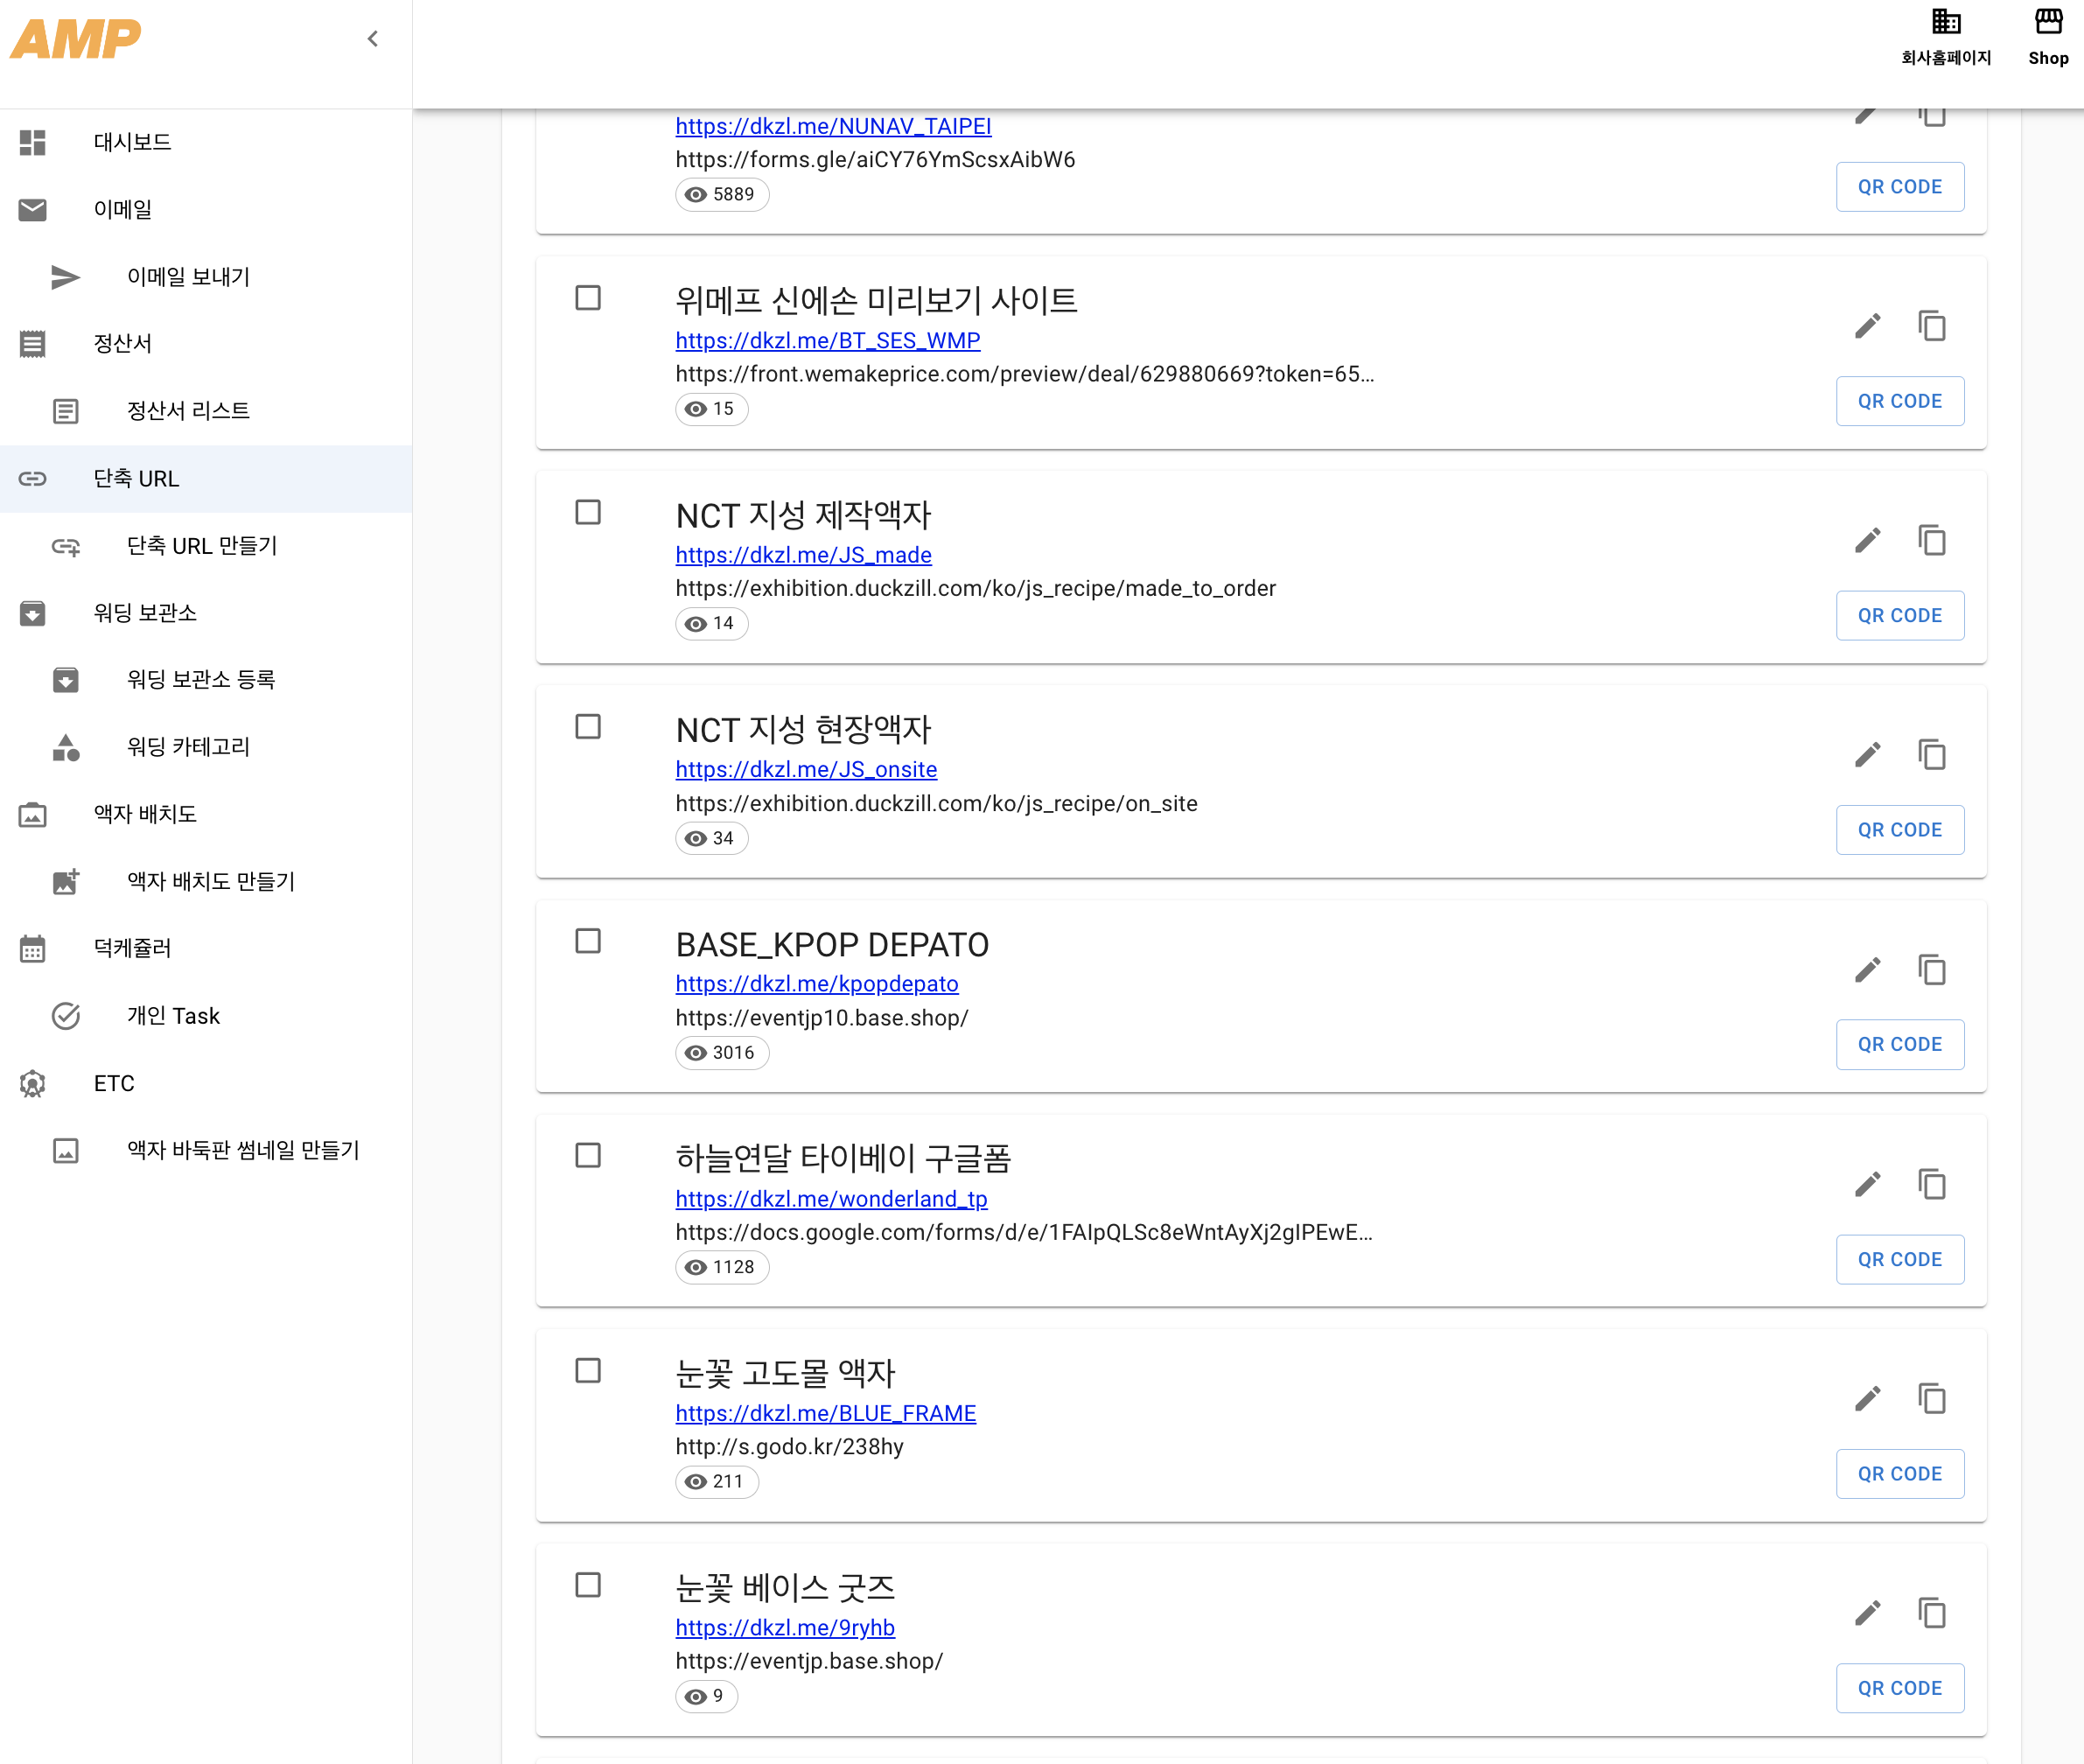2084x1764 pixels.
Task: Go to 단축 URL 만들기 in the sidebar
Action: 201,546
